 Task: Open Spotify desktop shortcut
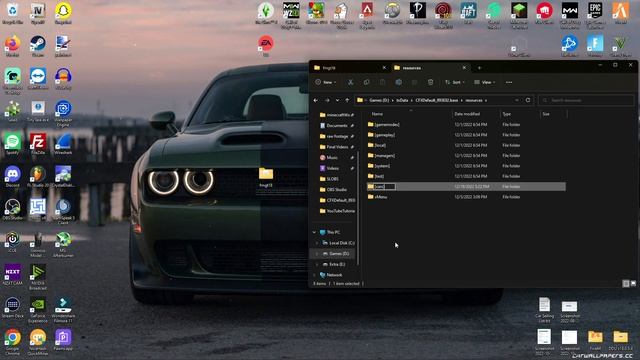click(x=13, y=144)
